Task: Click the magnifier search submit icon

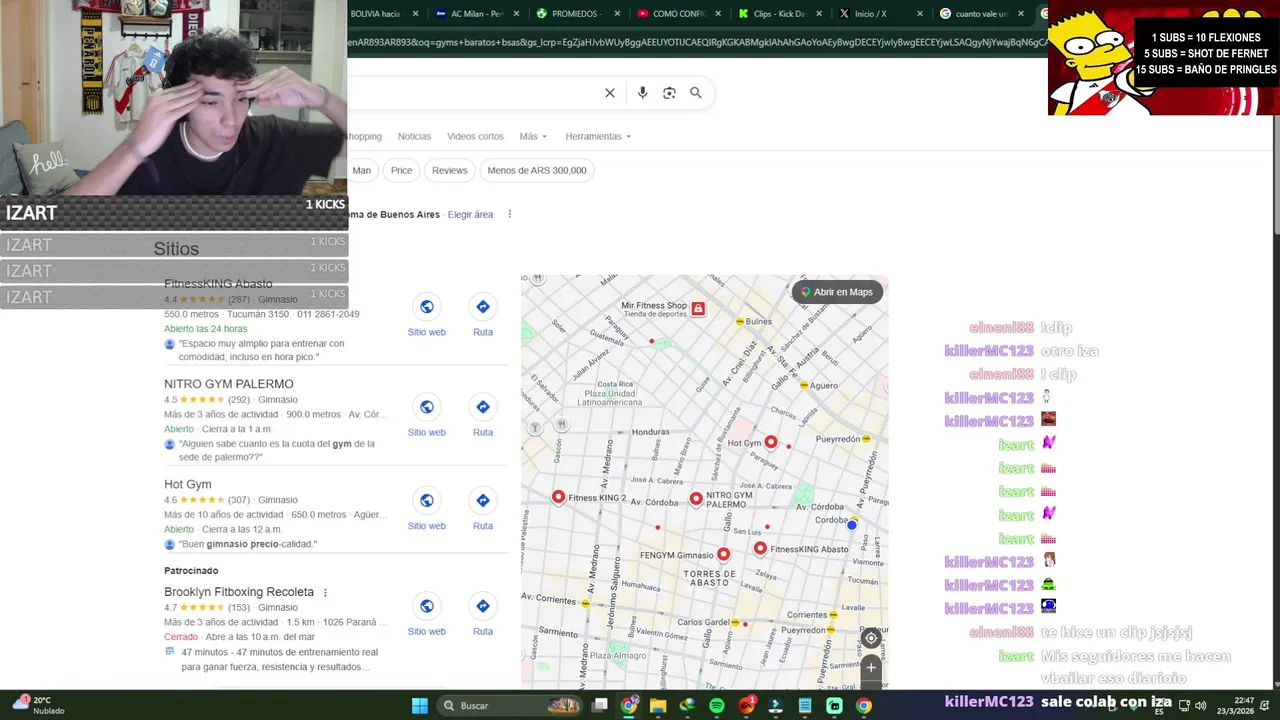Action: [696, 93]
